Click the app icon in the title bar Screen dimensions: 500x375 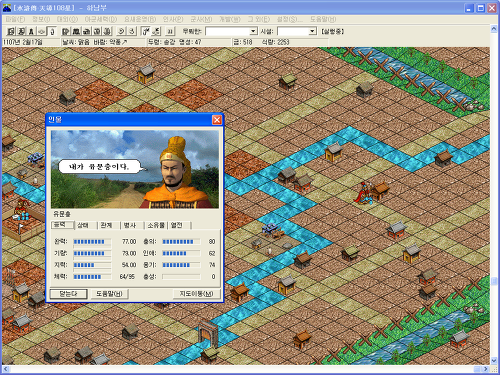pos(7,8)
